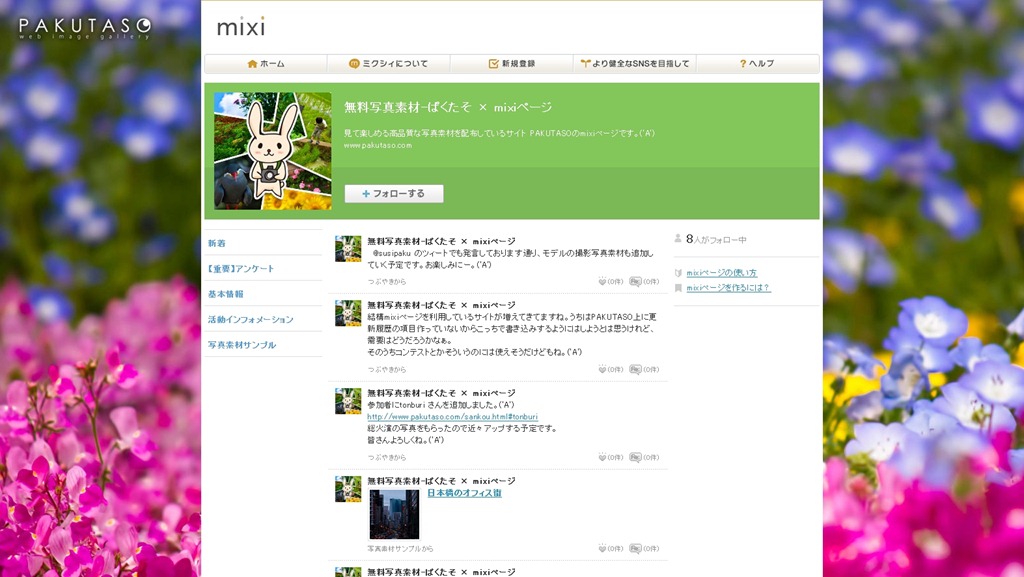
Task: Select the 新規登録 tab
Action: (511, 64)
